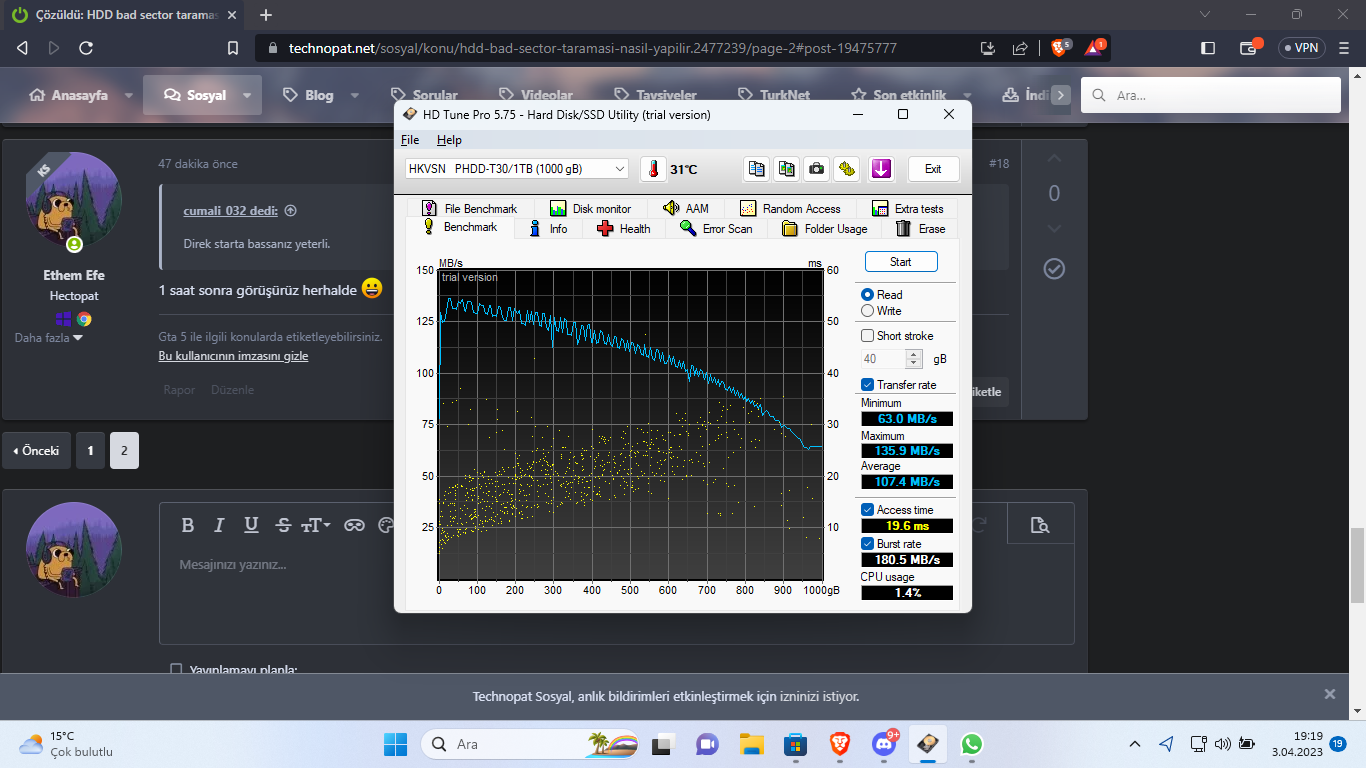Viewport: 1366px width, 768px height.
Task: Open the Extra tests tab
Action: pos(908,208)
